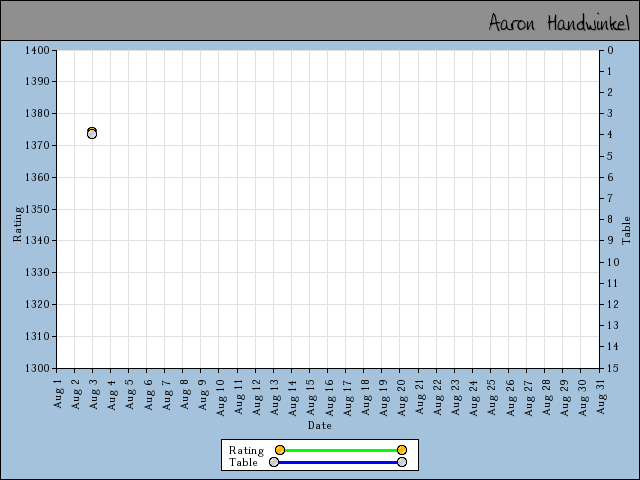Click the Aug 20 date label
The height and width of the screenshot is (480, 640).
[401, 397]
